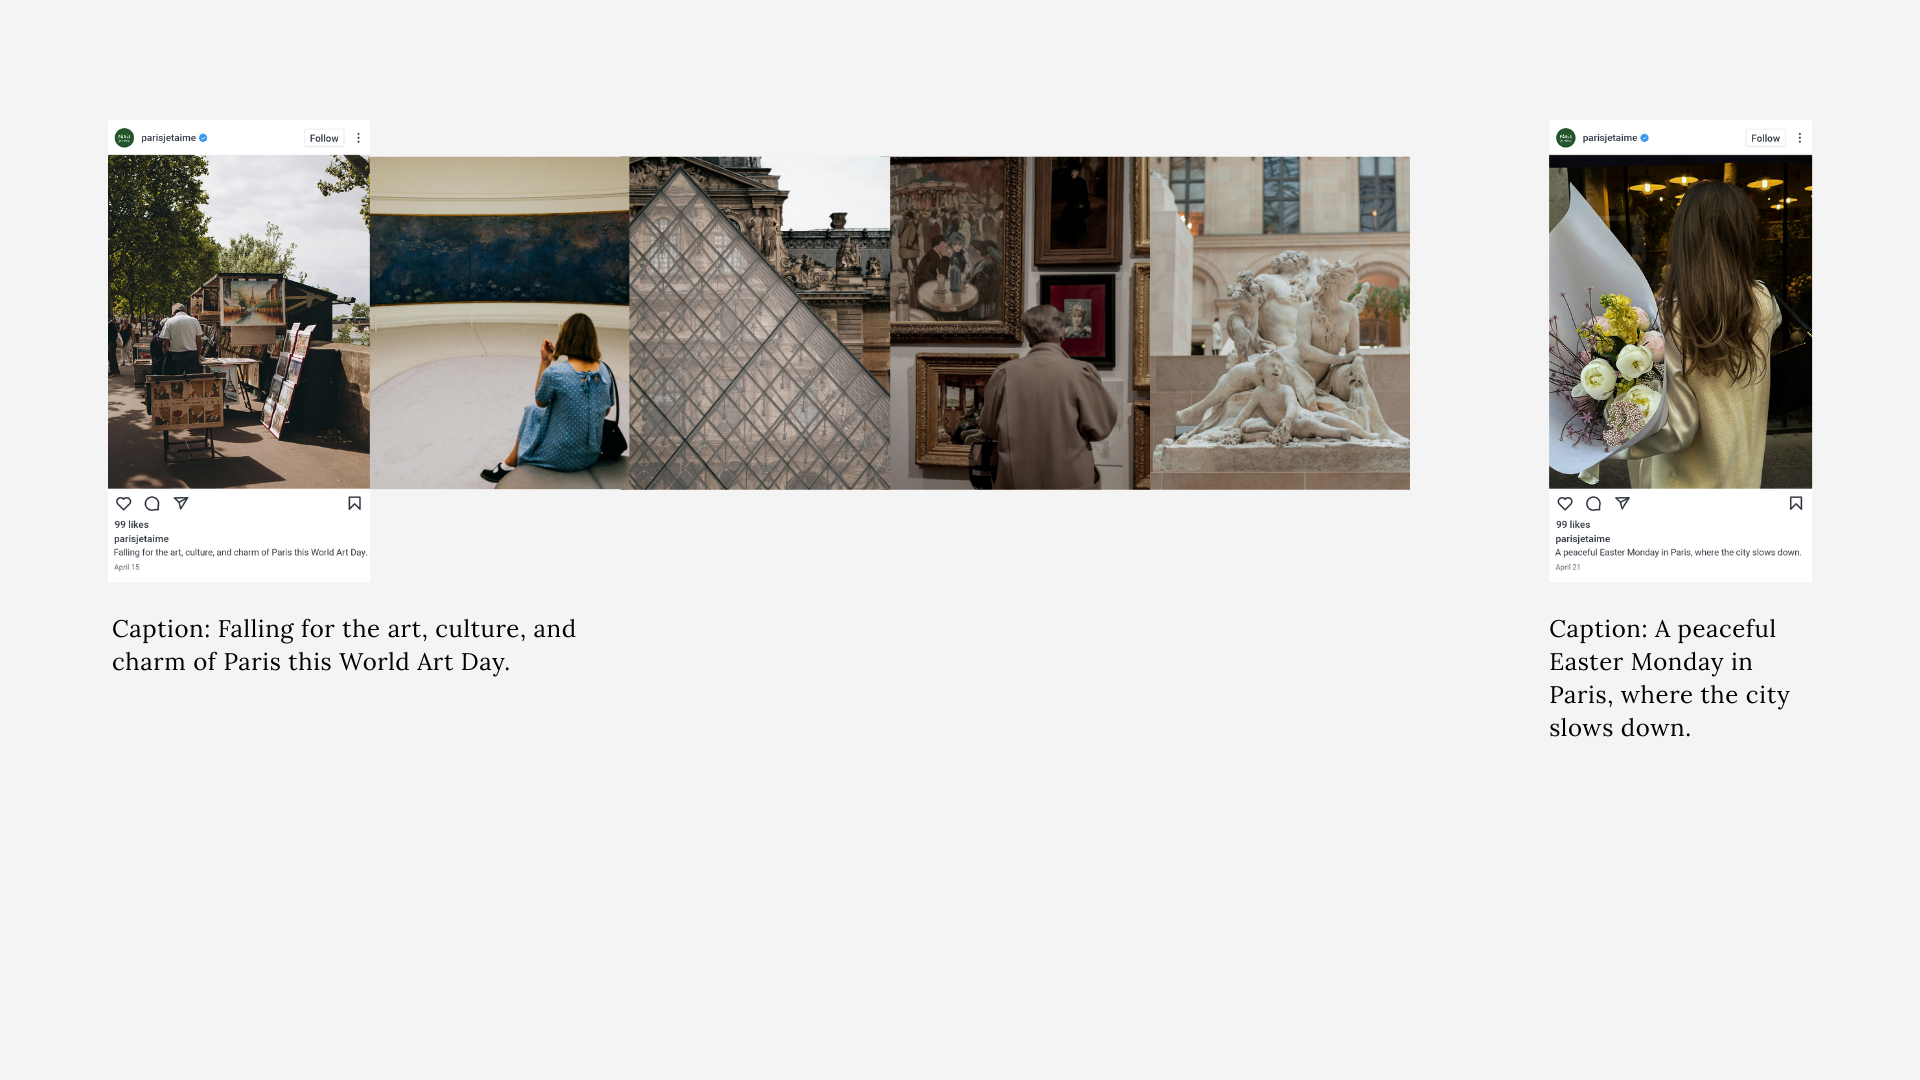Share the World Art Day post

[x=181, y=503]
